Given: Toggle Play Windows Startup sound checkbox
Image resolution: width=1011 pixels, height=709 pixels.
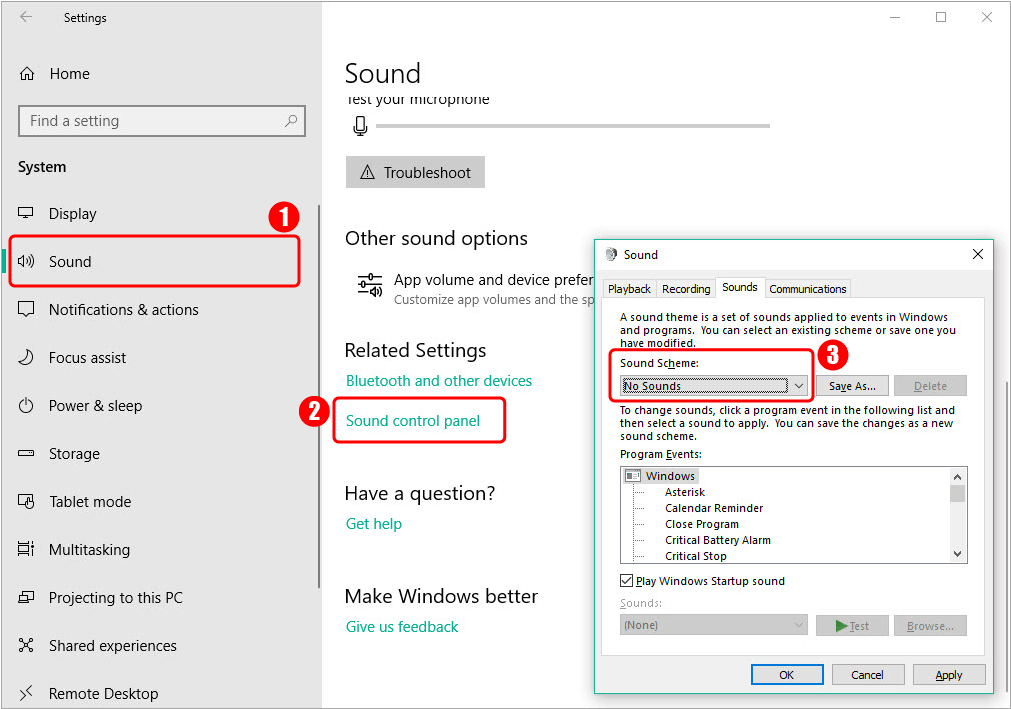Looking at the screenshot, I should click(x=626, y=581).
